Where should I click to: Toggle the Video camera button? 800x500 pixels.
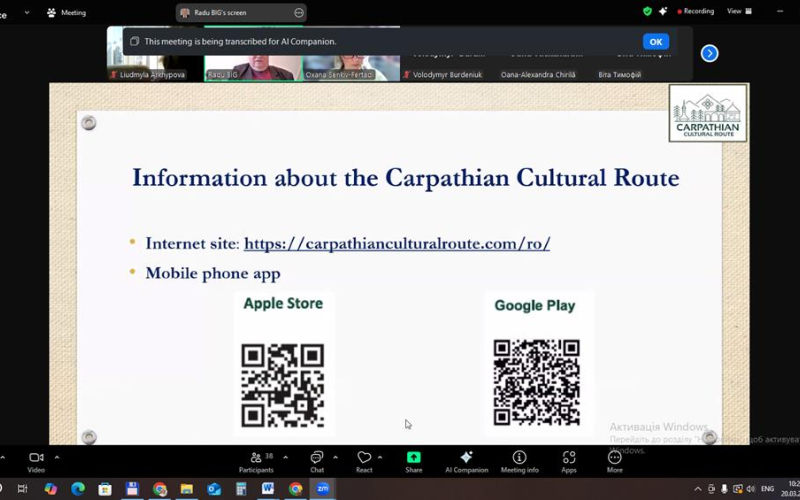tap(36, 462)
